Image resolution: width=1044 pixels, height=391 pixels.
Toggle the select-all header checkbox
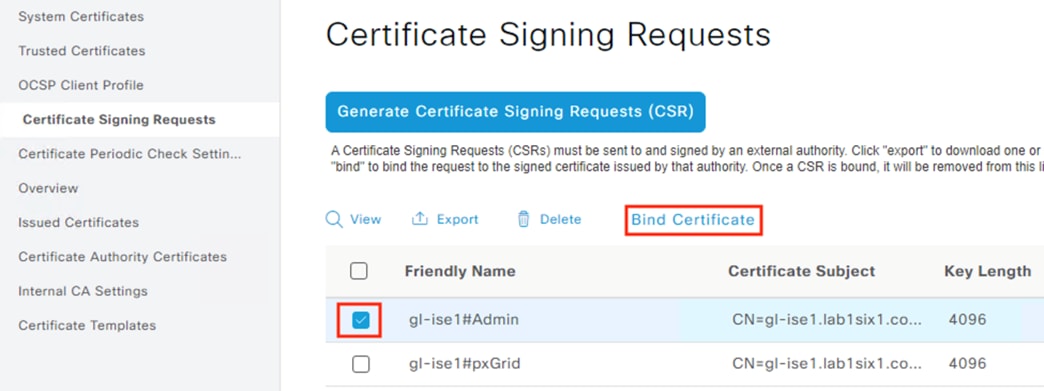(x=358, y=271)
